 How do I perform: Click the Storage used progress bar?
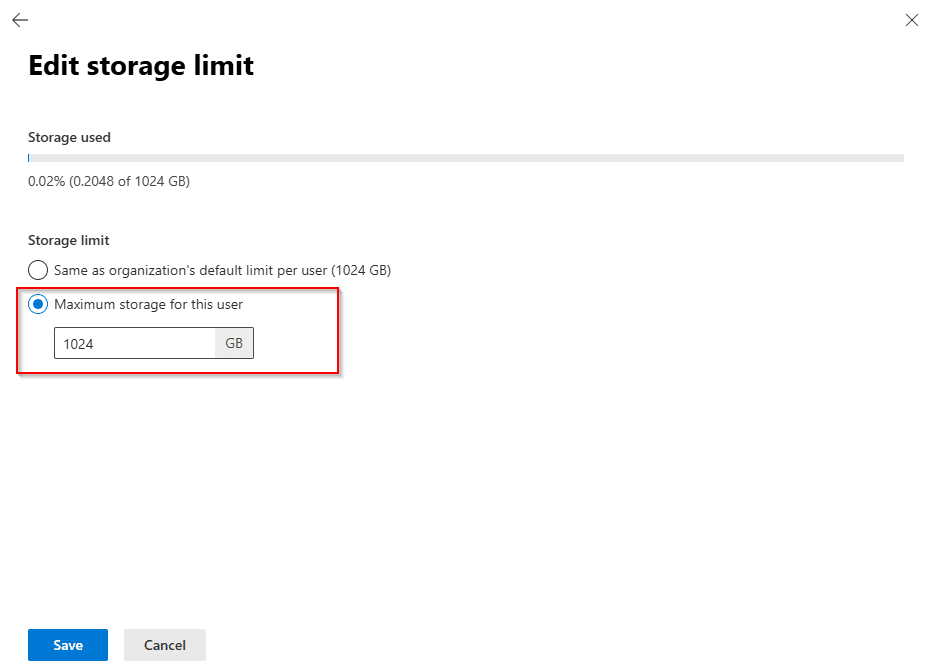[464, 157]
